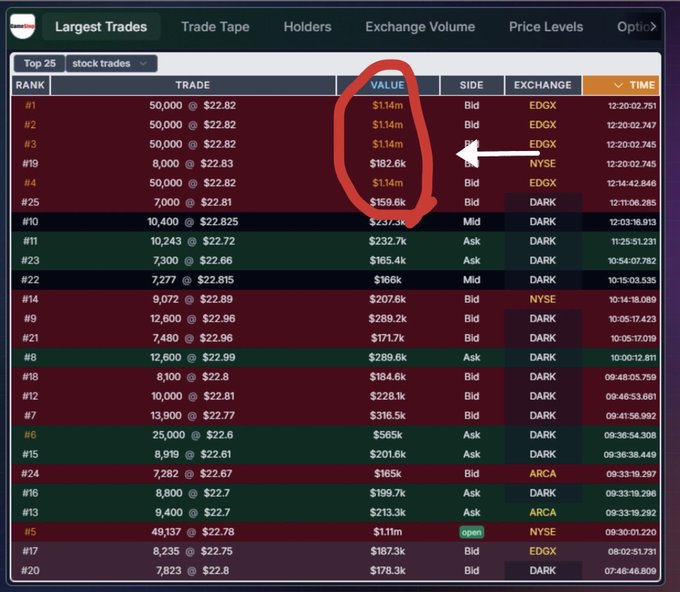
Task: Click the green open badge
Action: click(471, 532)
